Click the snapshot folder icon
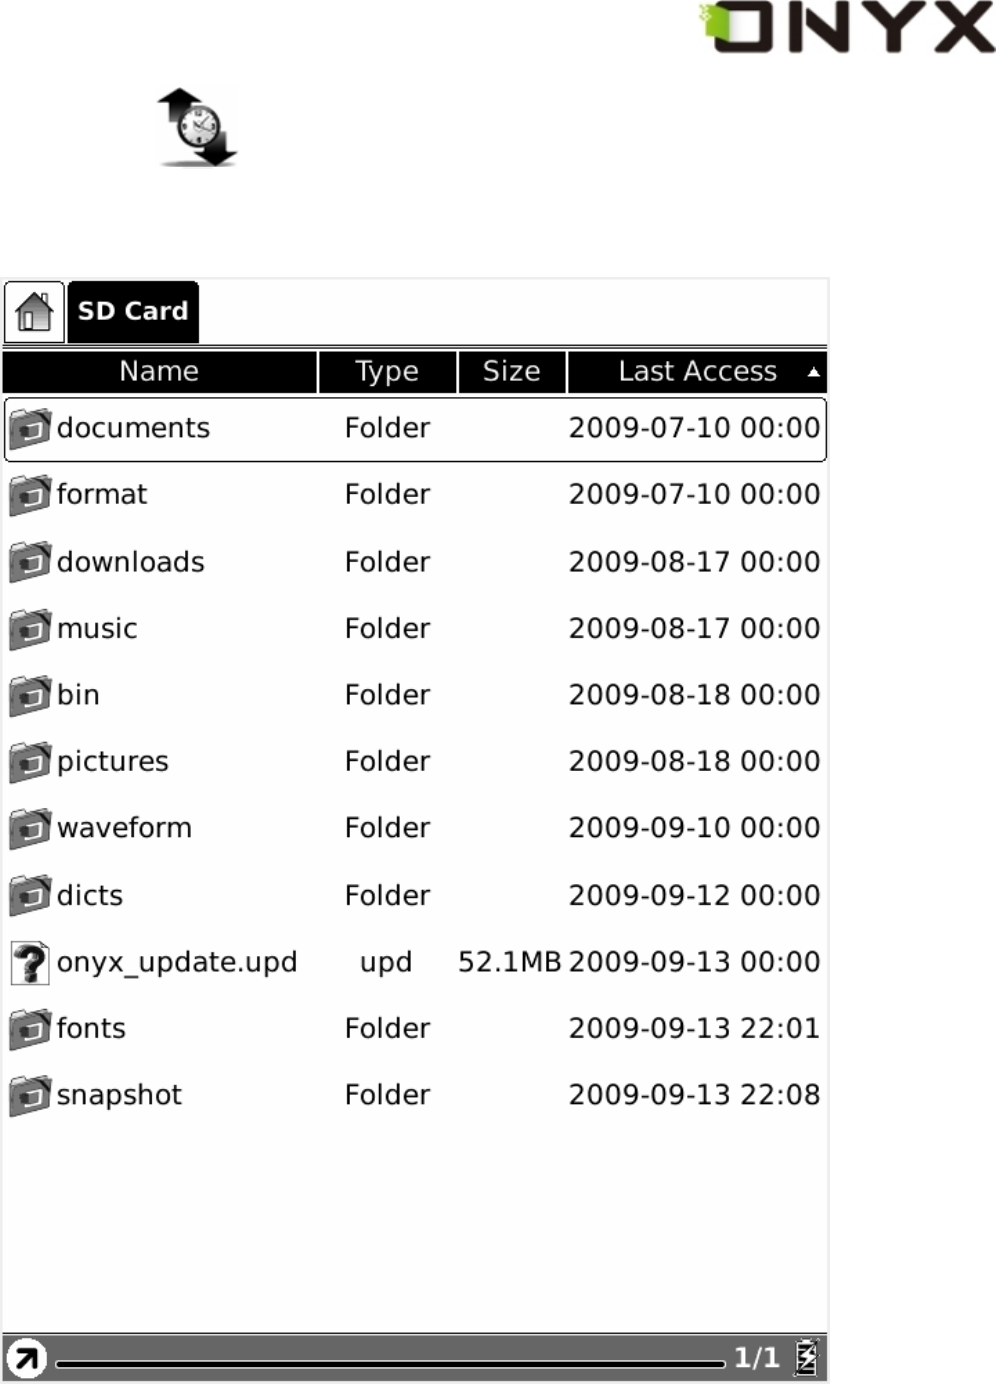The image size is (996, 1384). tap(30, 1096)
